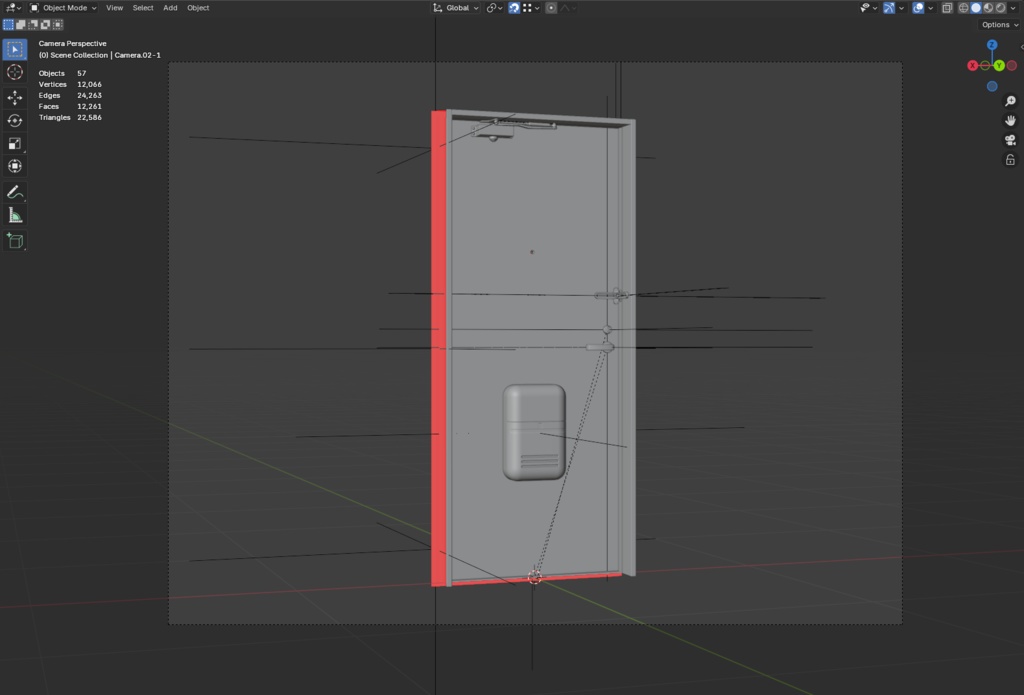The height and width of the screenshot is (695, 1024).
Task: Set selection mode to extend
Action: [20, 25]
